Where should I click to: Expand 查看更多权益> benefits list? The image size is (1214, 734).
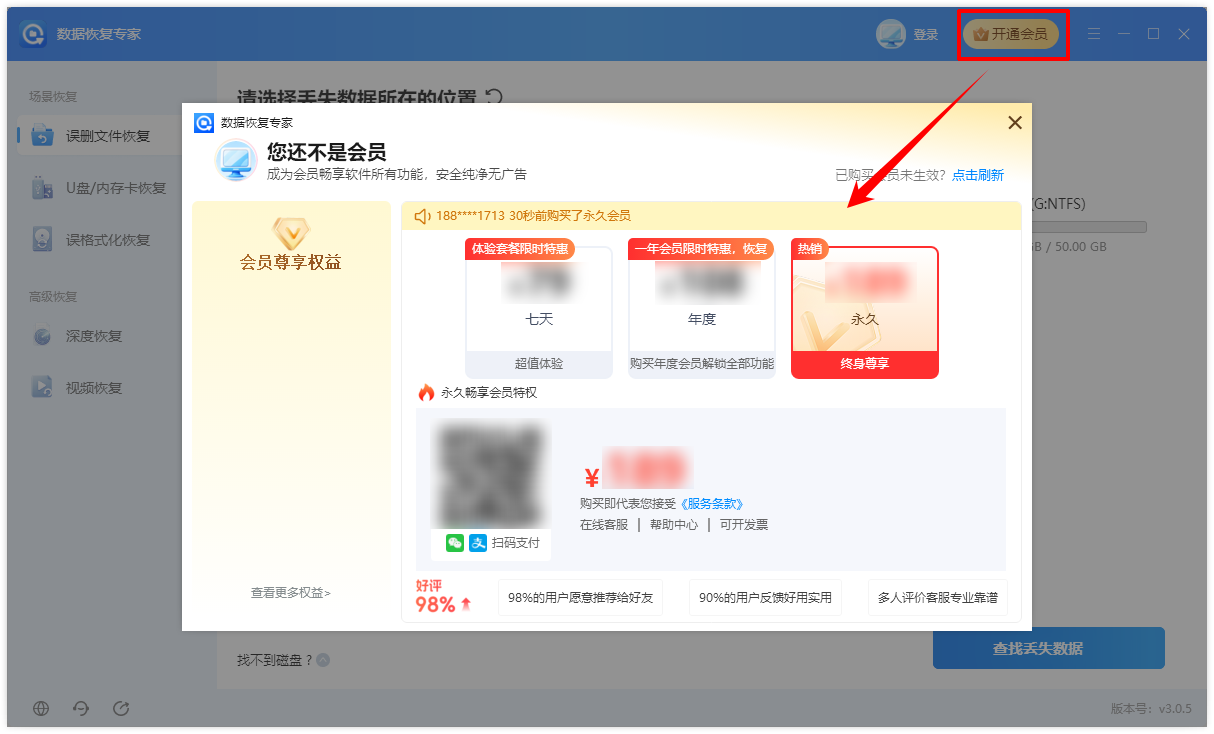(291, 593)
